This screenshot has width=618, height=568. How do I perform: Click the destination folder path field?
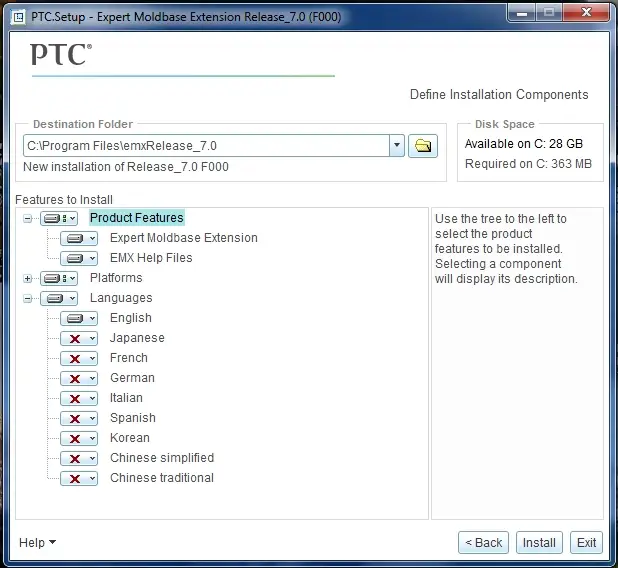point(206,145)
